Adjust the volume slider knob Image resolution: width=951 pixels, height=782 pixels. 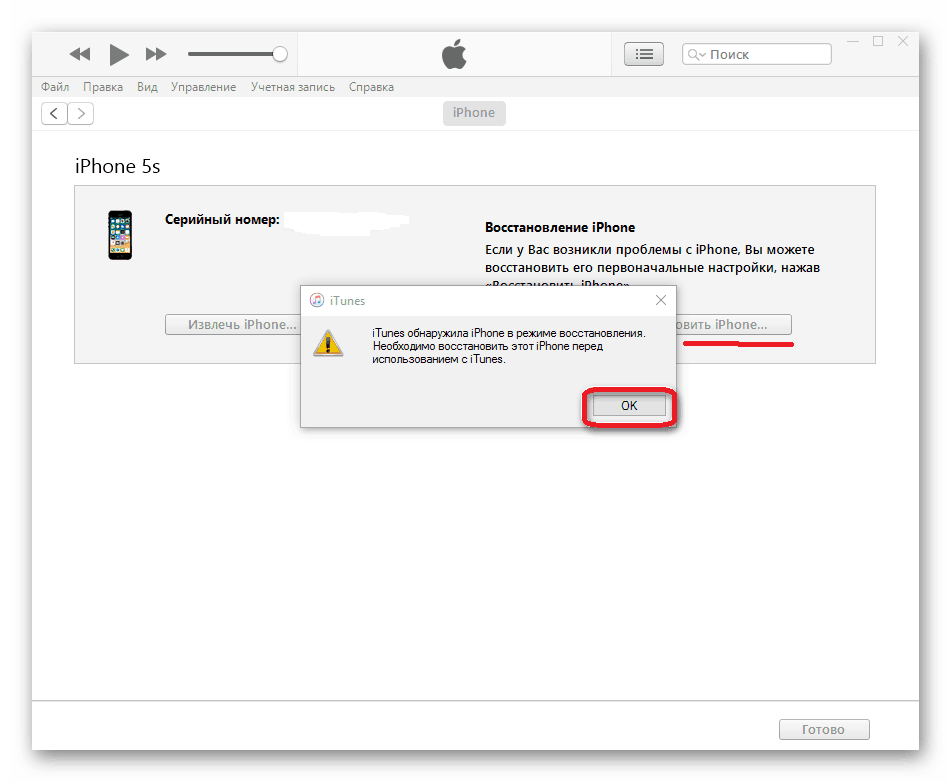(x=280, y=54)
